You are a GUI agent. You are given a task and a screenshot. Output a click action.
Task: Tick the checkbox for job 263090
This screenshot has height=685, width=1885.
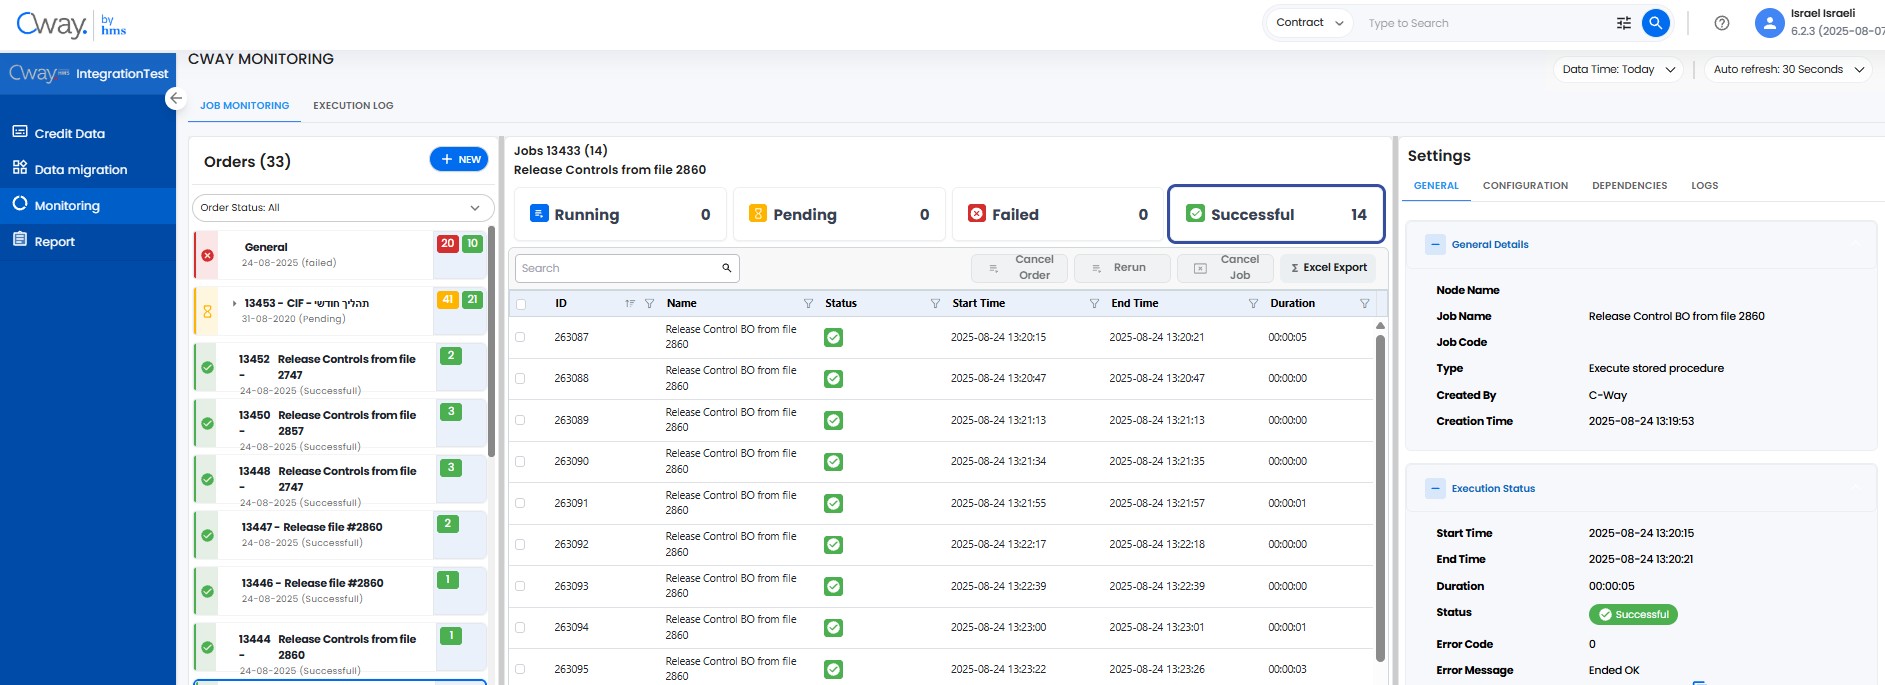[x=520, y=461]
